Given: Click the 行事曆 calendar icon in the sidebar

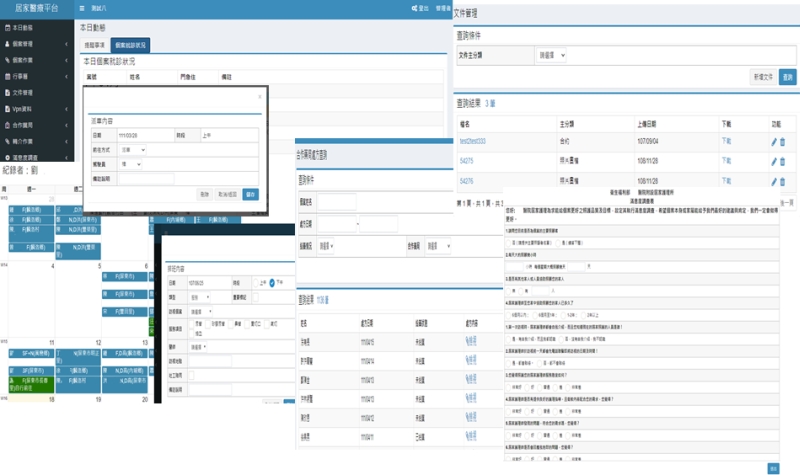Looking at the screenshot, I should 7,77.
